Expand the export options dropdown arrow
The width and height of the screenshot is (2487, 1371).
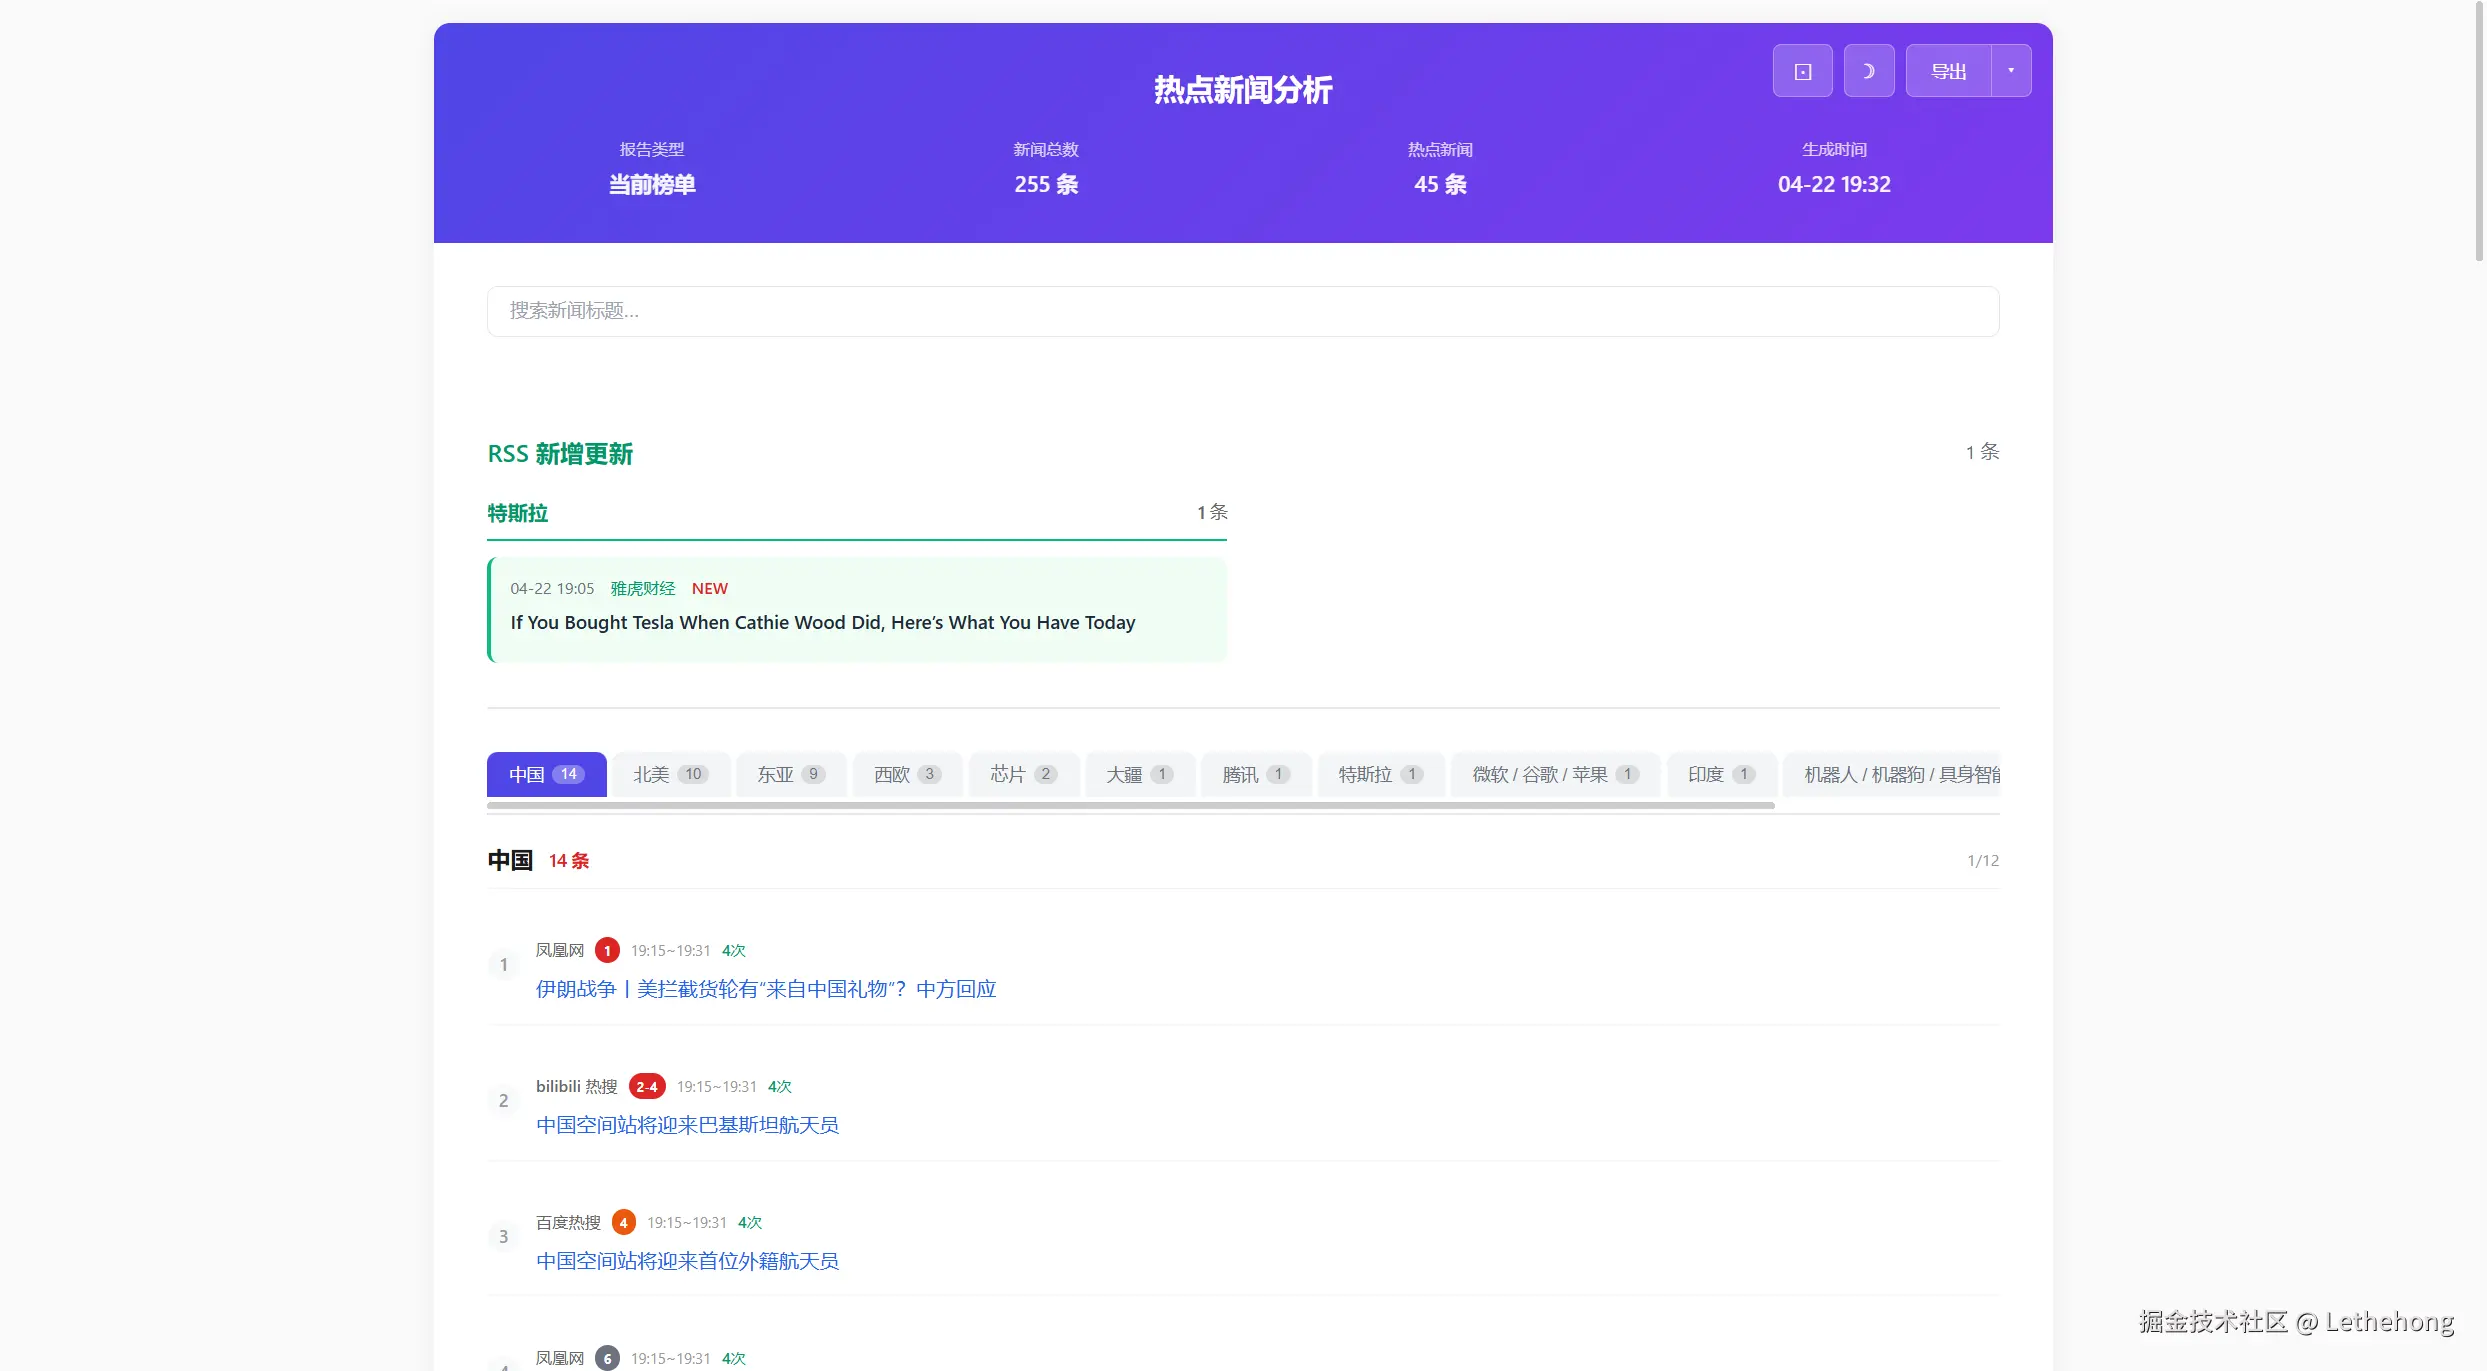(2011, 71)
